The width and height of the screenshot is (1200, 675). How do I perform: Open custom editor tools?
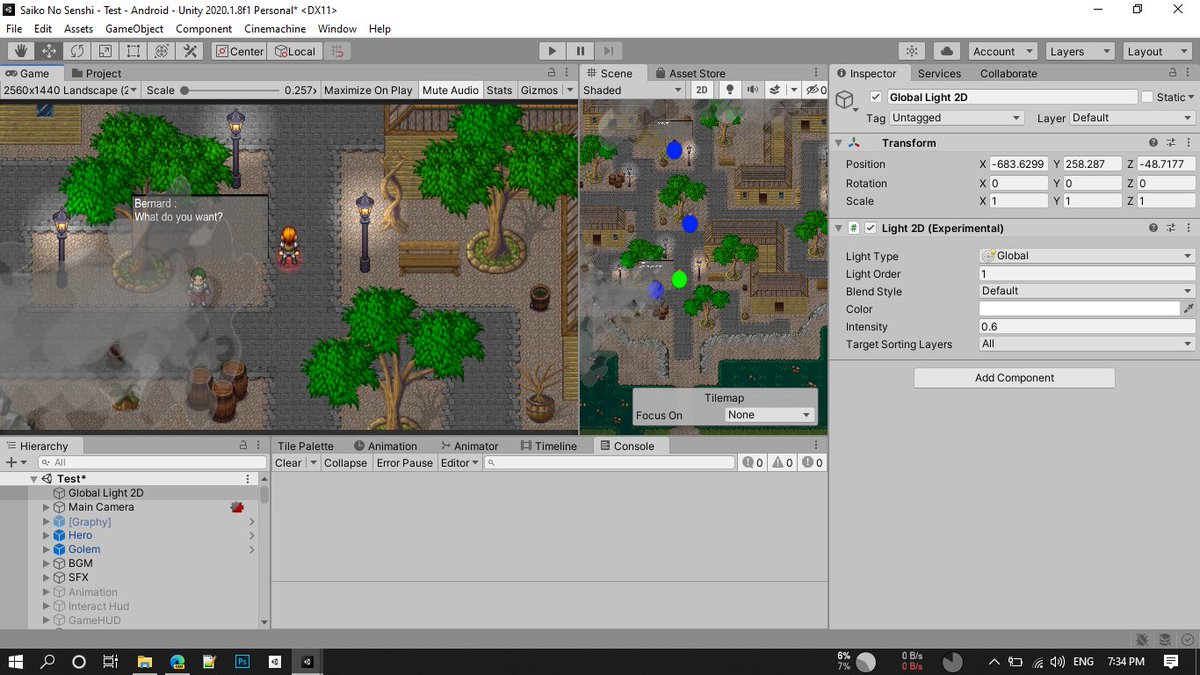pos(190,51)
